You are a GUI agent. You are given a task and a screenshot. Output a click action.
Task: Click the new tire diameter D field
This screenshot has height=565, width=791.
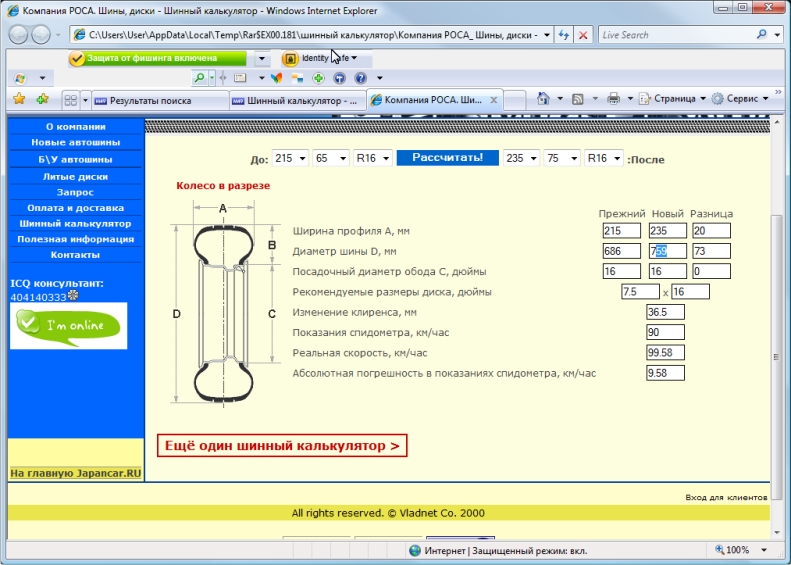coord(667,251)
